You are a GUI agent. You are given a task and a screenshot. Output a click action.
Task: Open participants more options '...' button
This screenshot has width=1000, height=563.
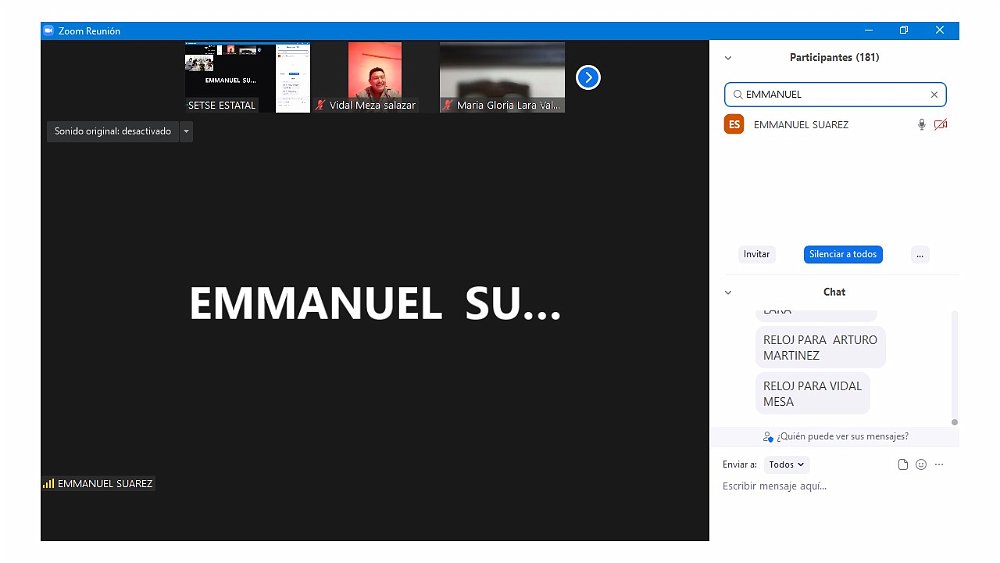coord(921,255)
